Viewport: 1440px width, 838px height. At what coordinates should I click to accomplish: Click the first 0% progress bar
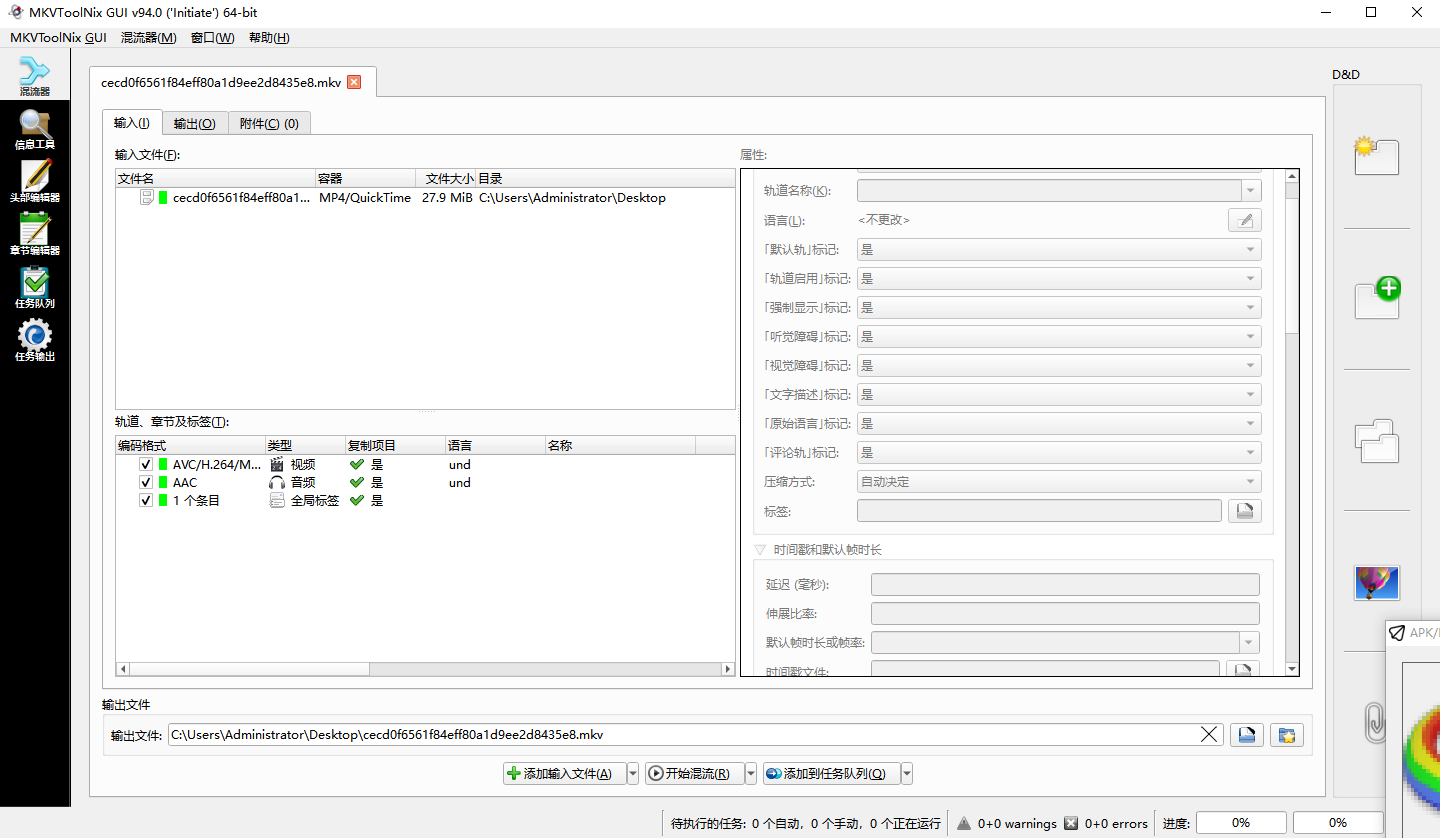click(x=1241, y=823)
